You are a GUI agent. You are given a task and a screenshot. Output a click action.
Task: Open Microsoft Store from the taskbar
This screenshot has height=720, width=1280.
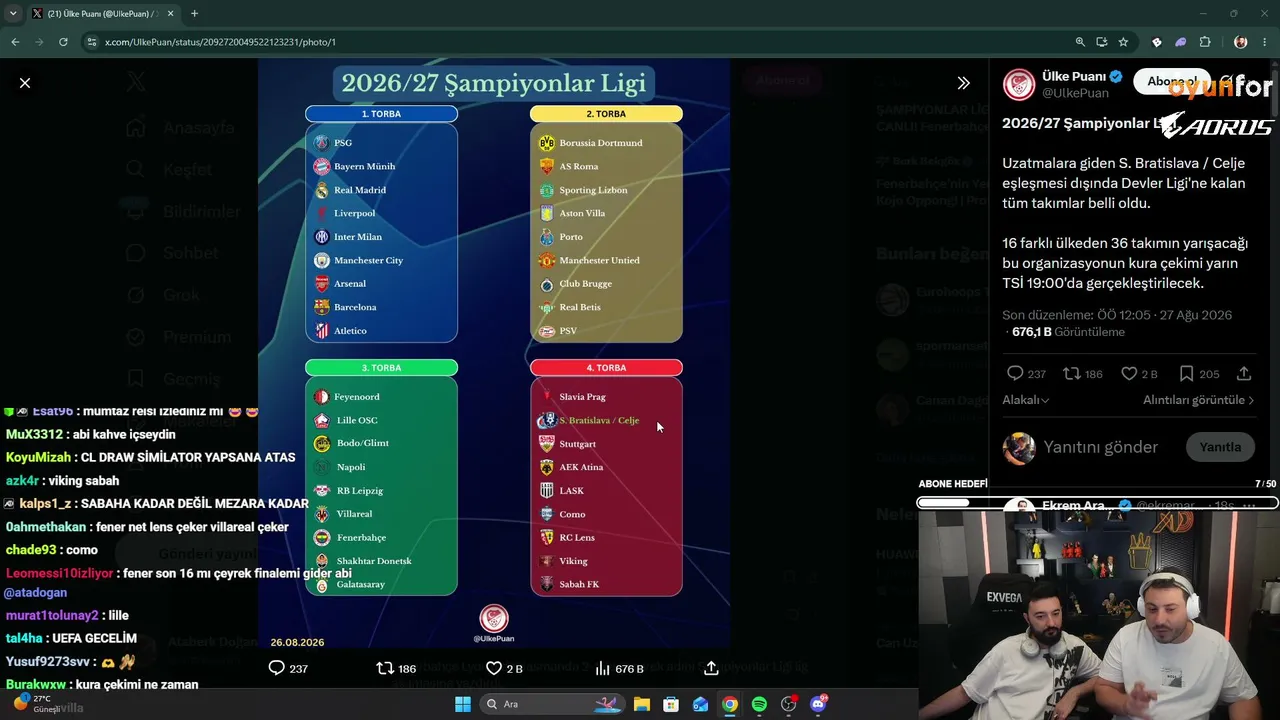pos(671,704)
